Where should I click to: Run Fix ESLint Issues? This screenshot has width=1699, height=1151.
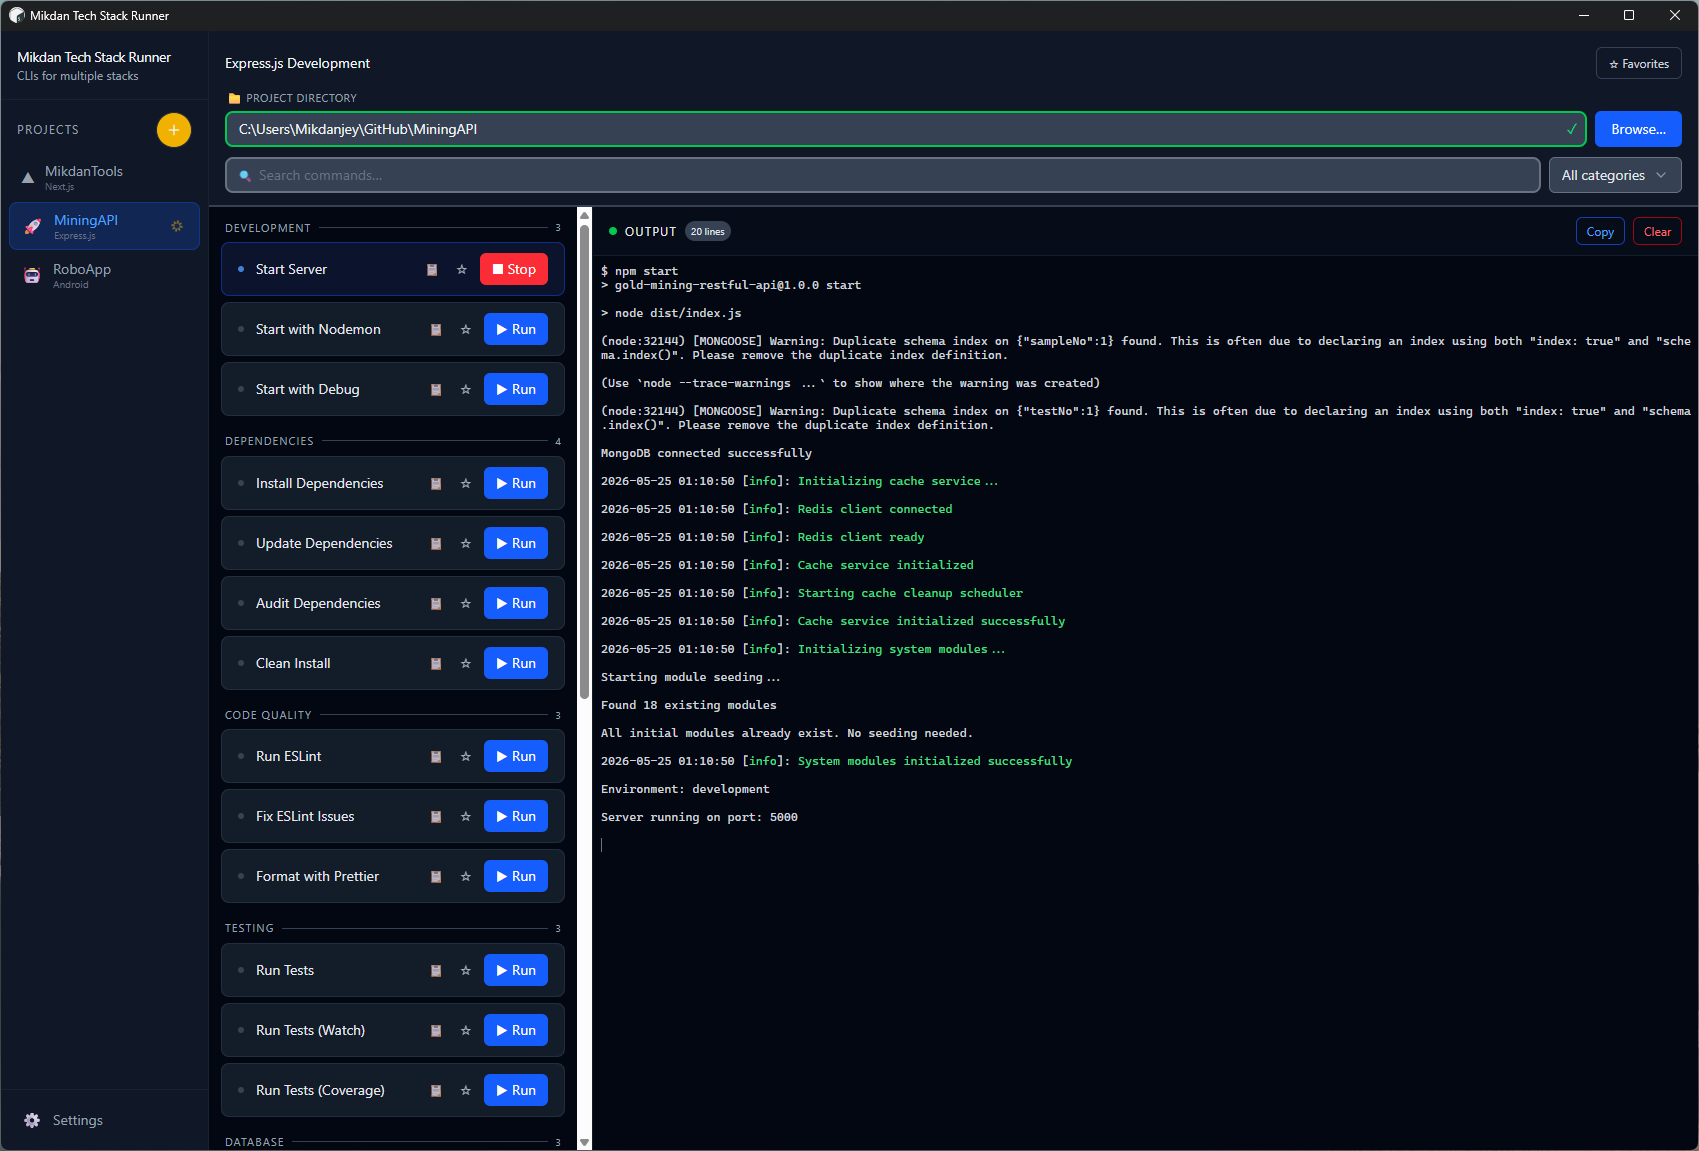516,816
